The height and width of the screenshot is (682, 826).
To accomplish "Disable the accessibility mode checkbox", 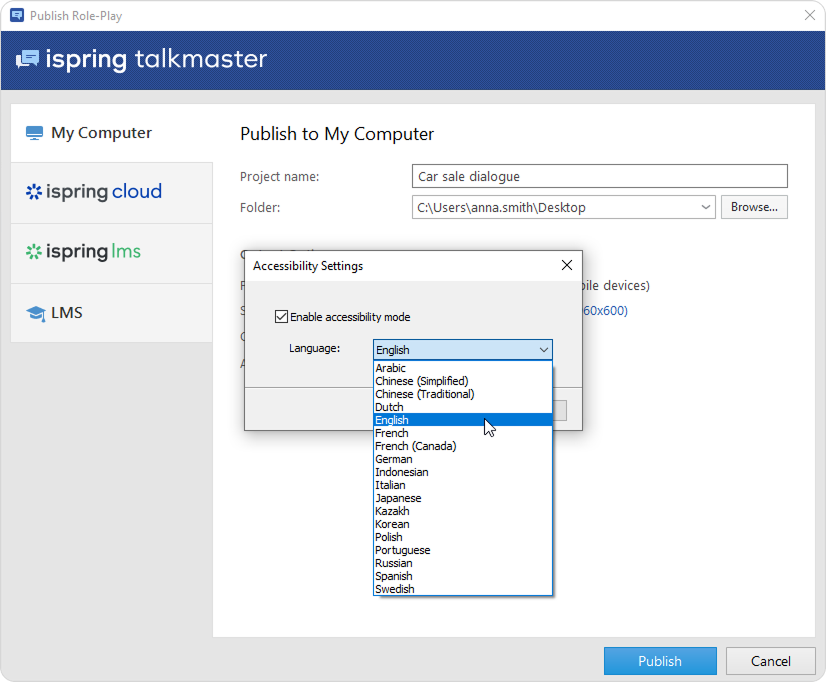I will [x=281, y=317].
